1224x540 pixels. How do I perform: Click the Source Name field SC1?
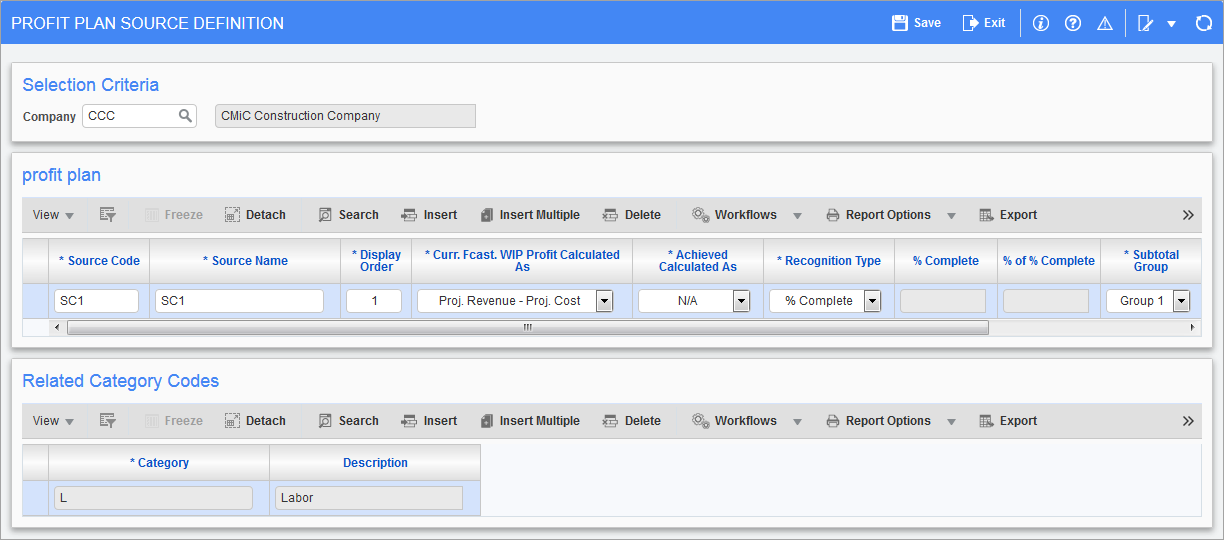[x=239, y=301]
